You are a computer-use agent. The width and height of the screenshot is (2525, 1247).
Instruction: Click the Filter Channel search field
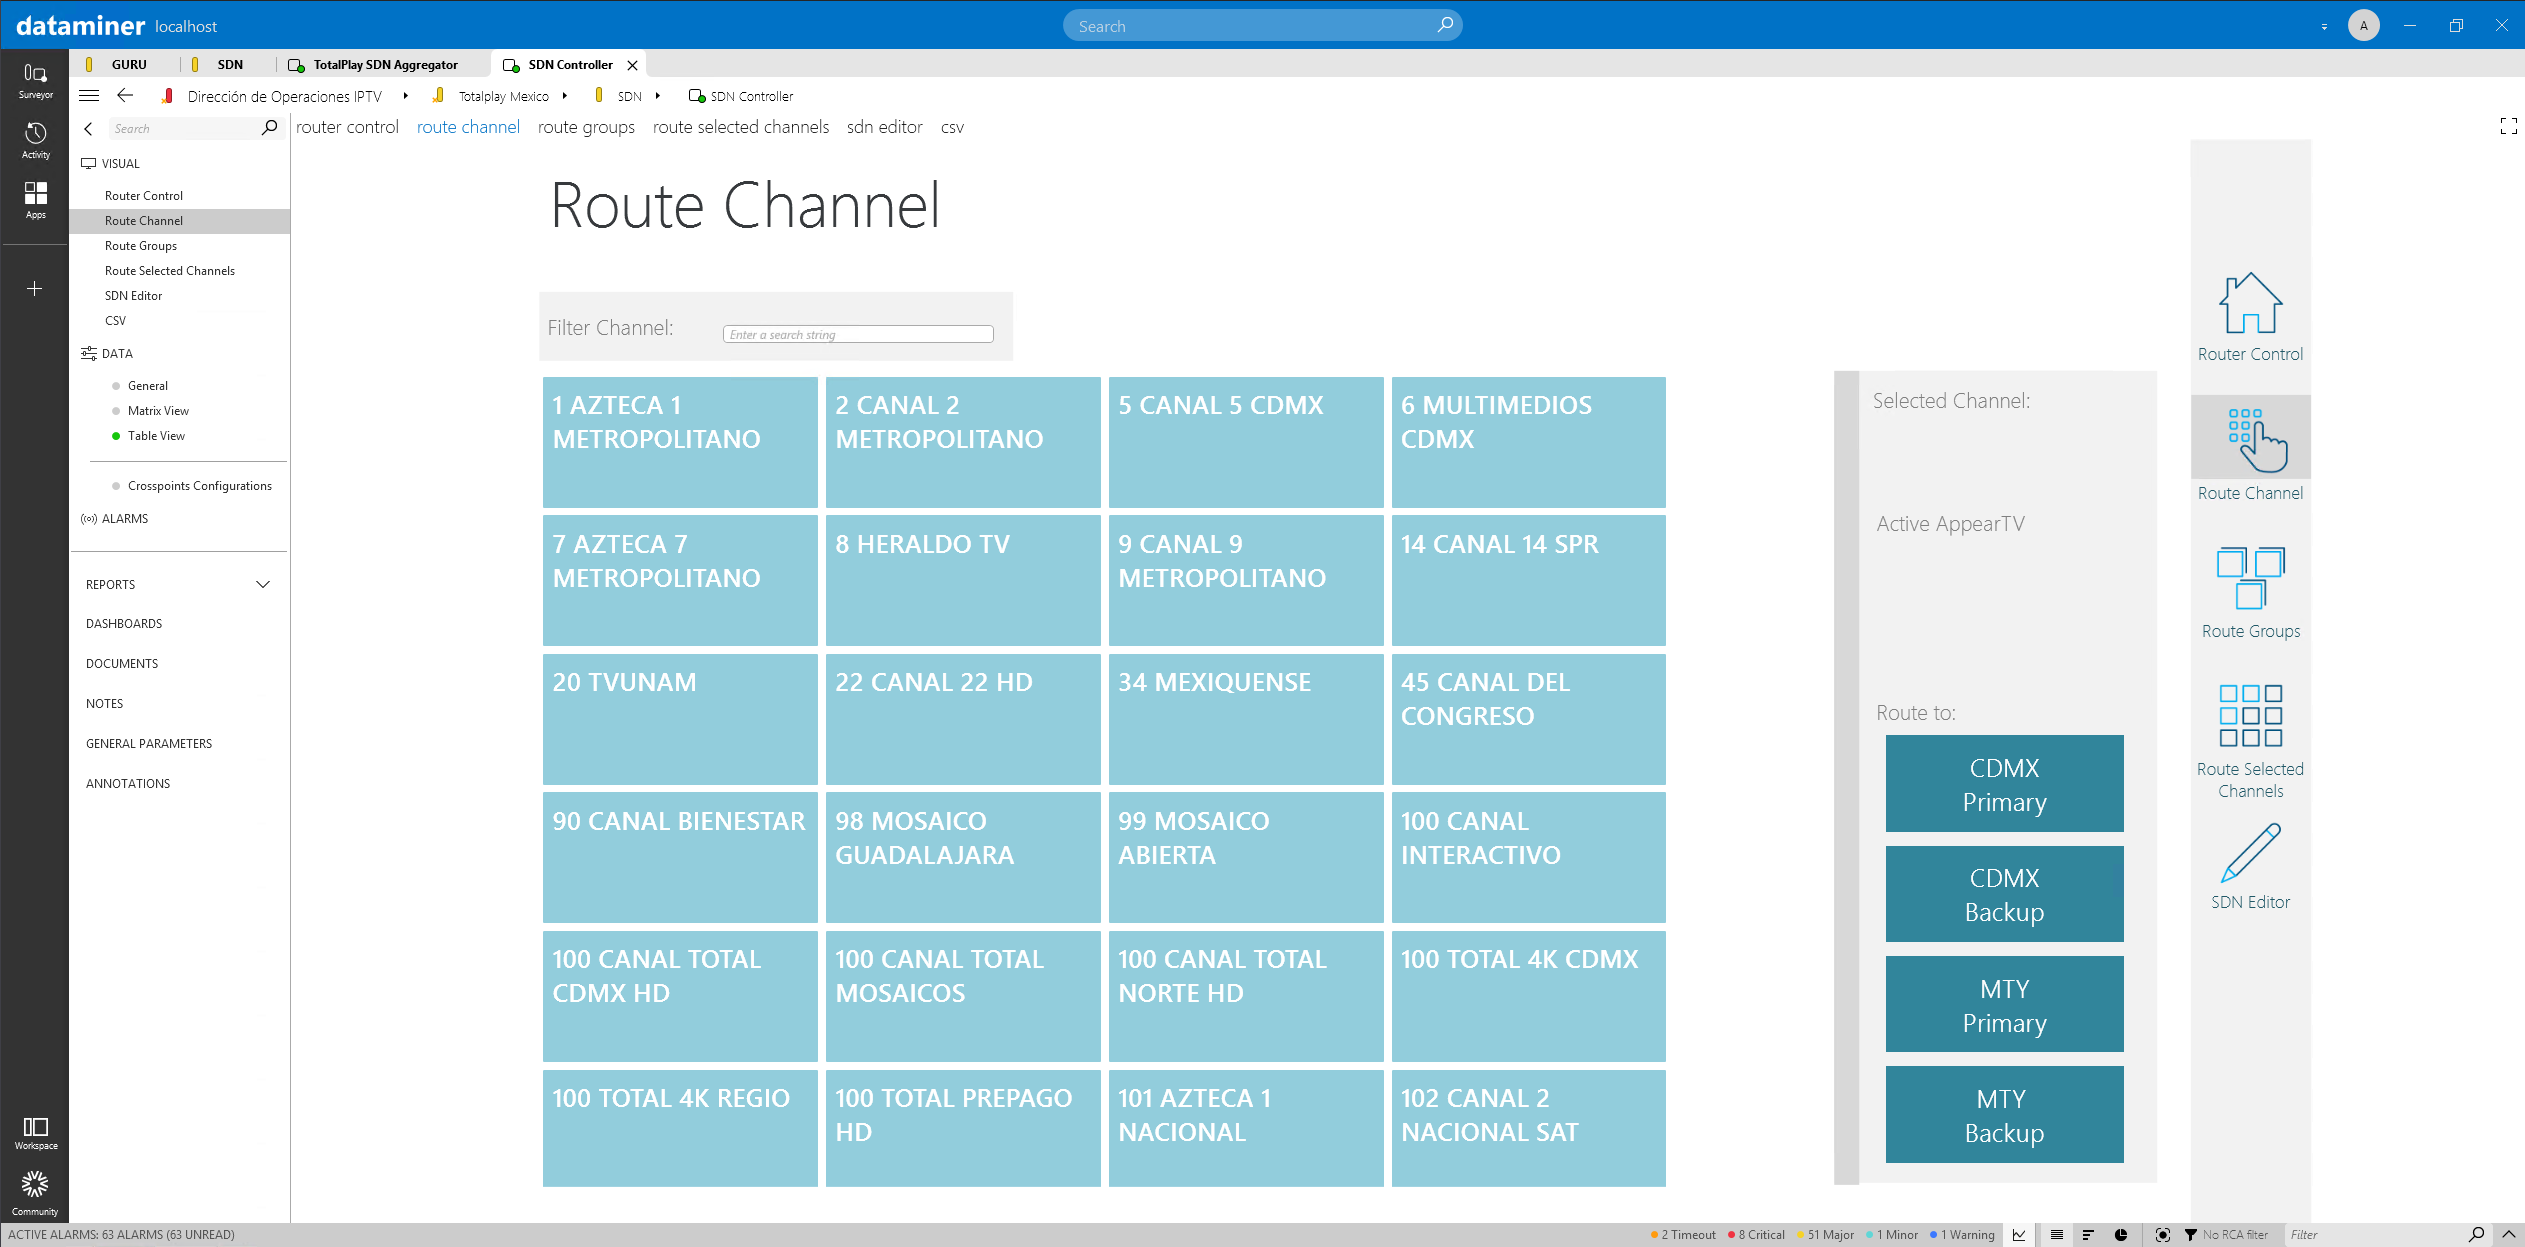858,334
